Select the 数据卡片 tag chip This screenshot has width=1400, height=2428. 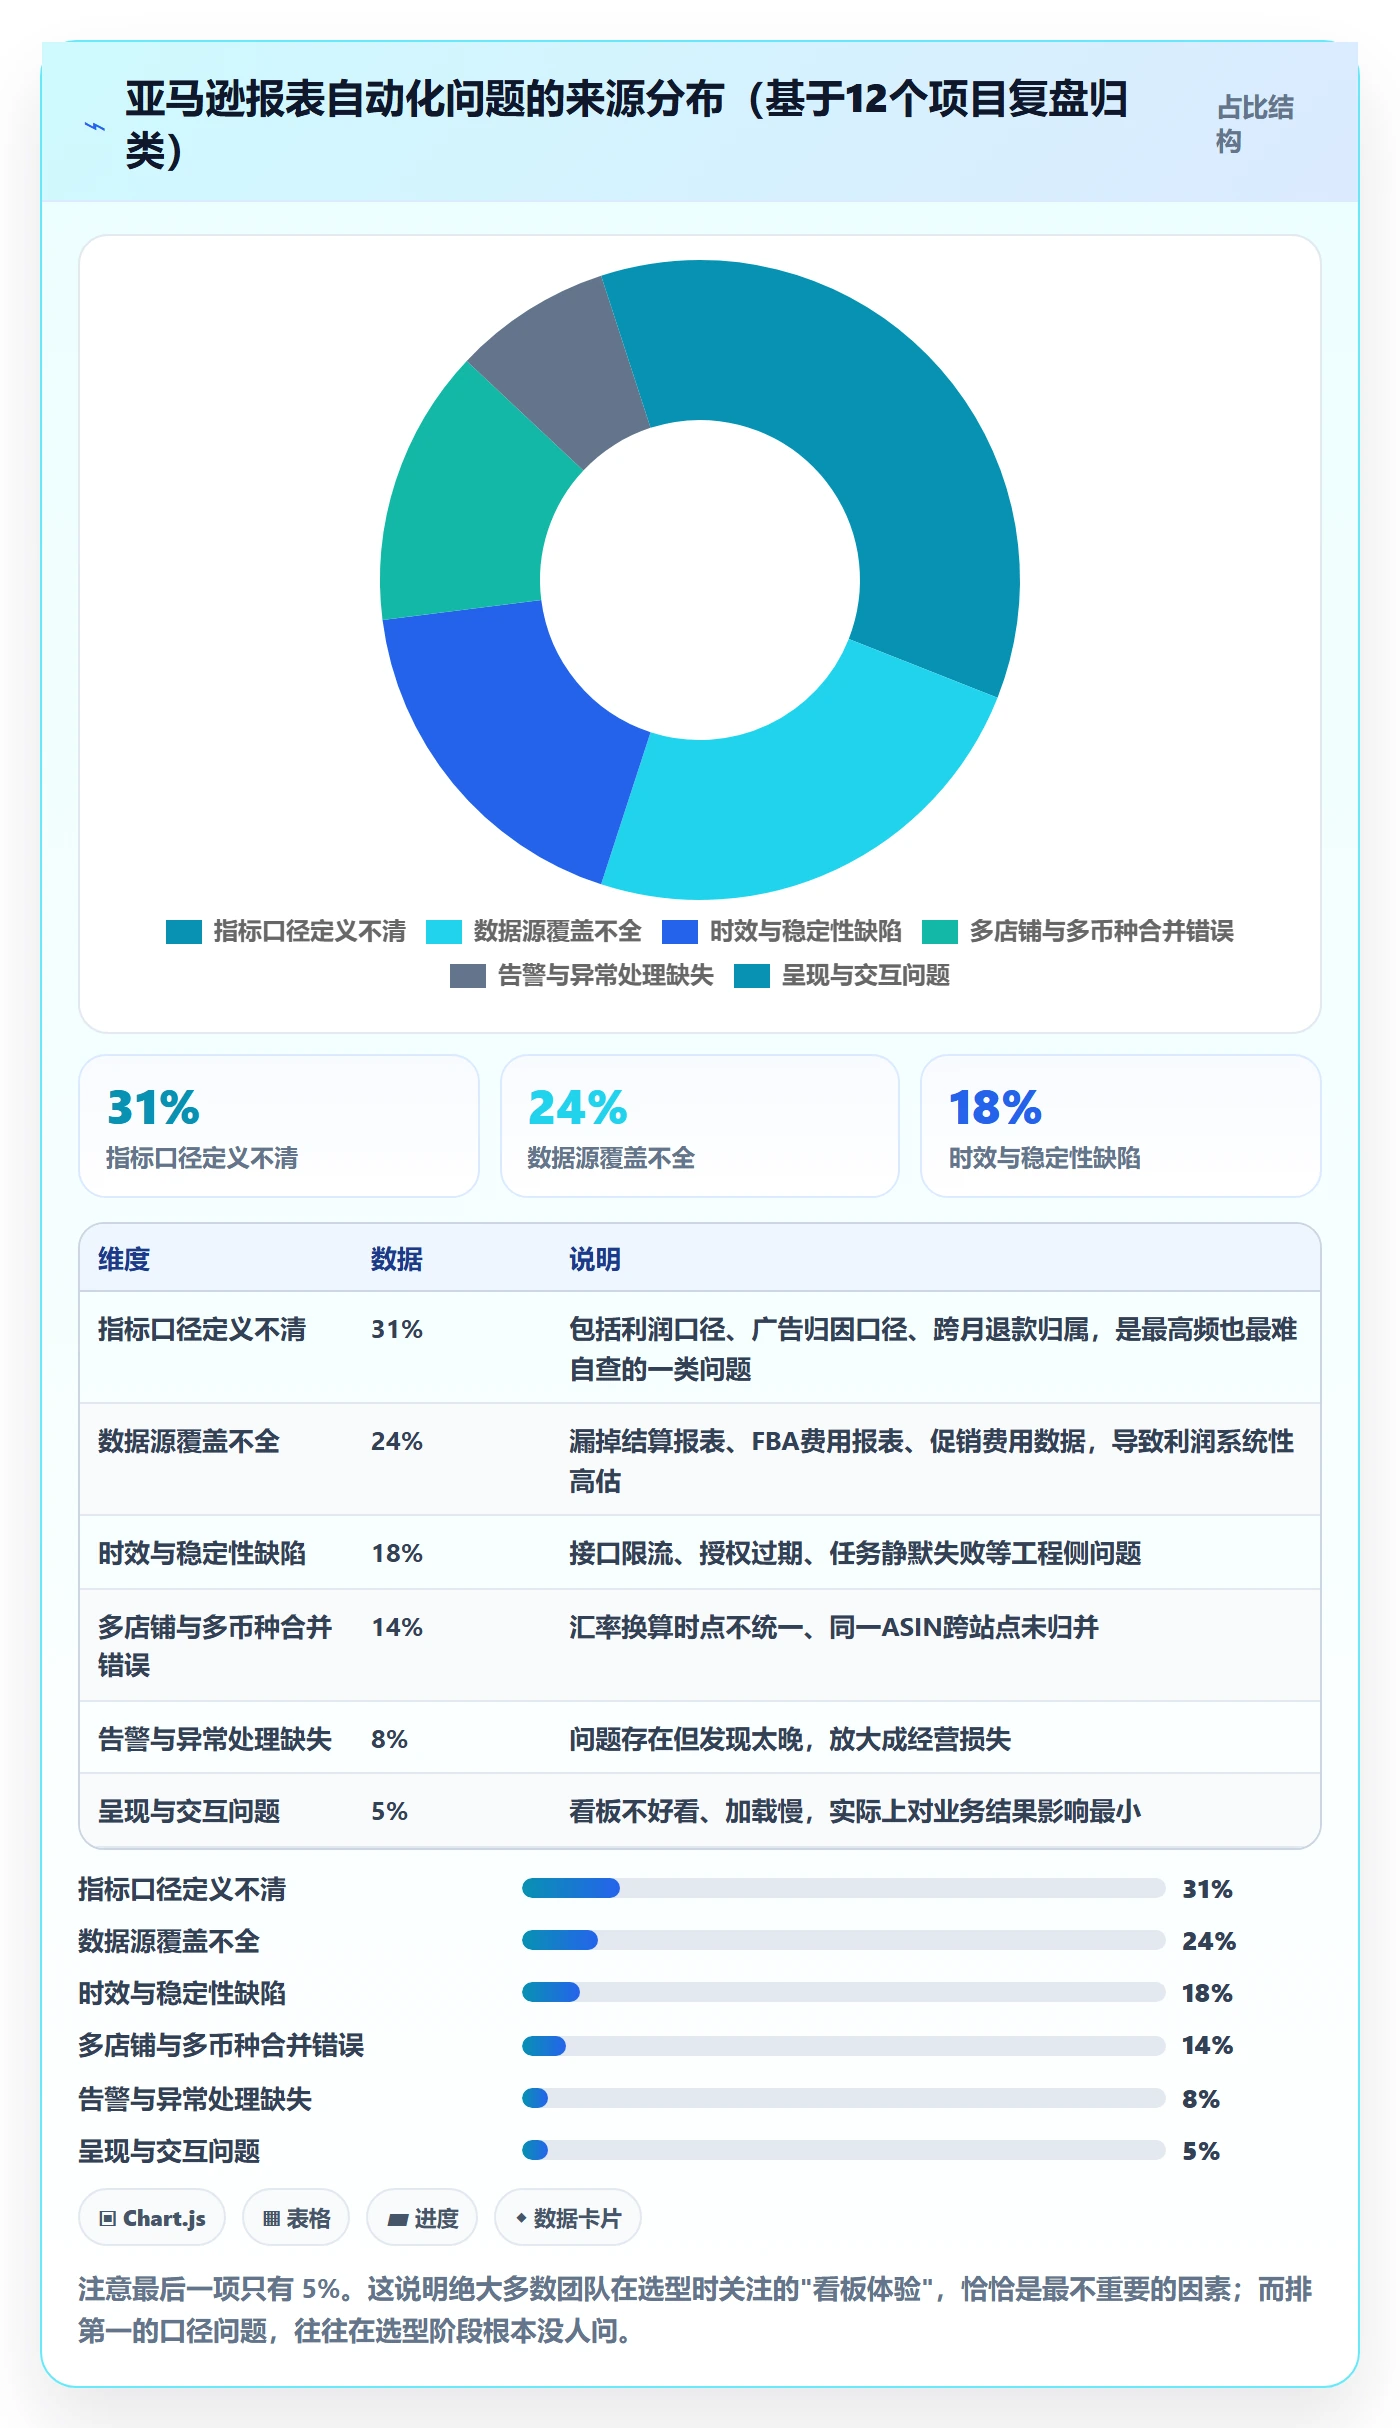pos(568,2218)
